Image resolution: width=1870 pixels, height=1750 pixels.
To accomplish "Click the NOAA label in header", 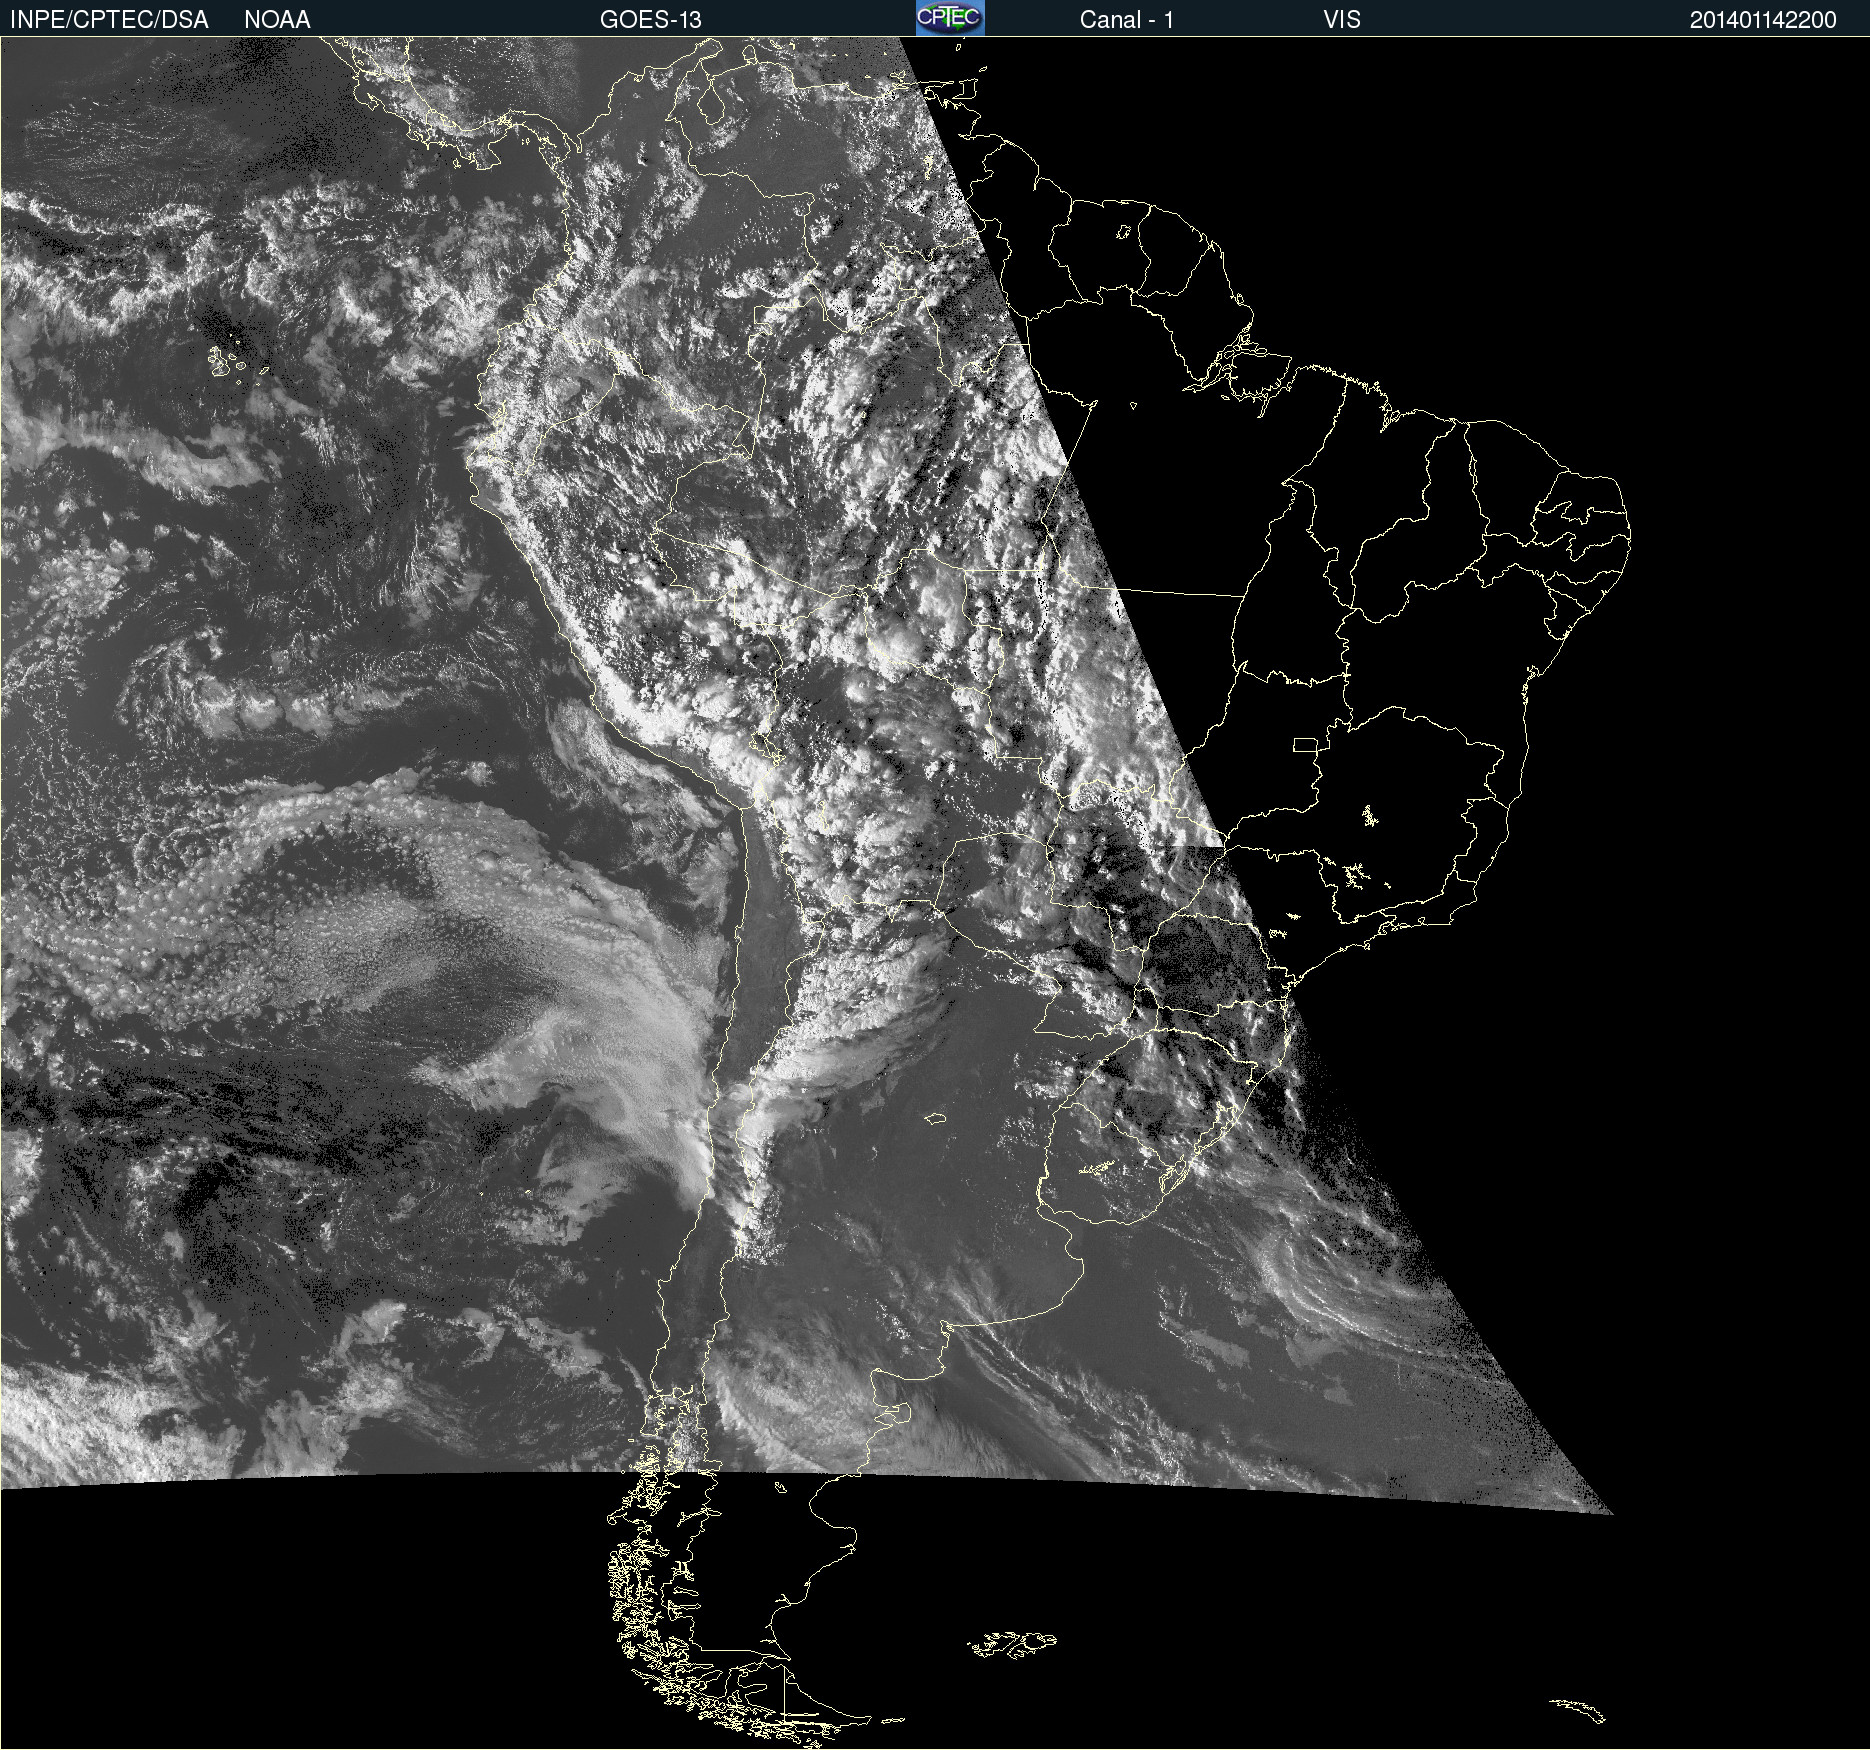I will point(277,20).
